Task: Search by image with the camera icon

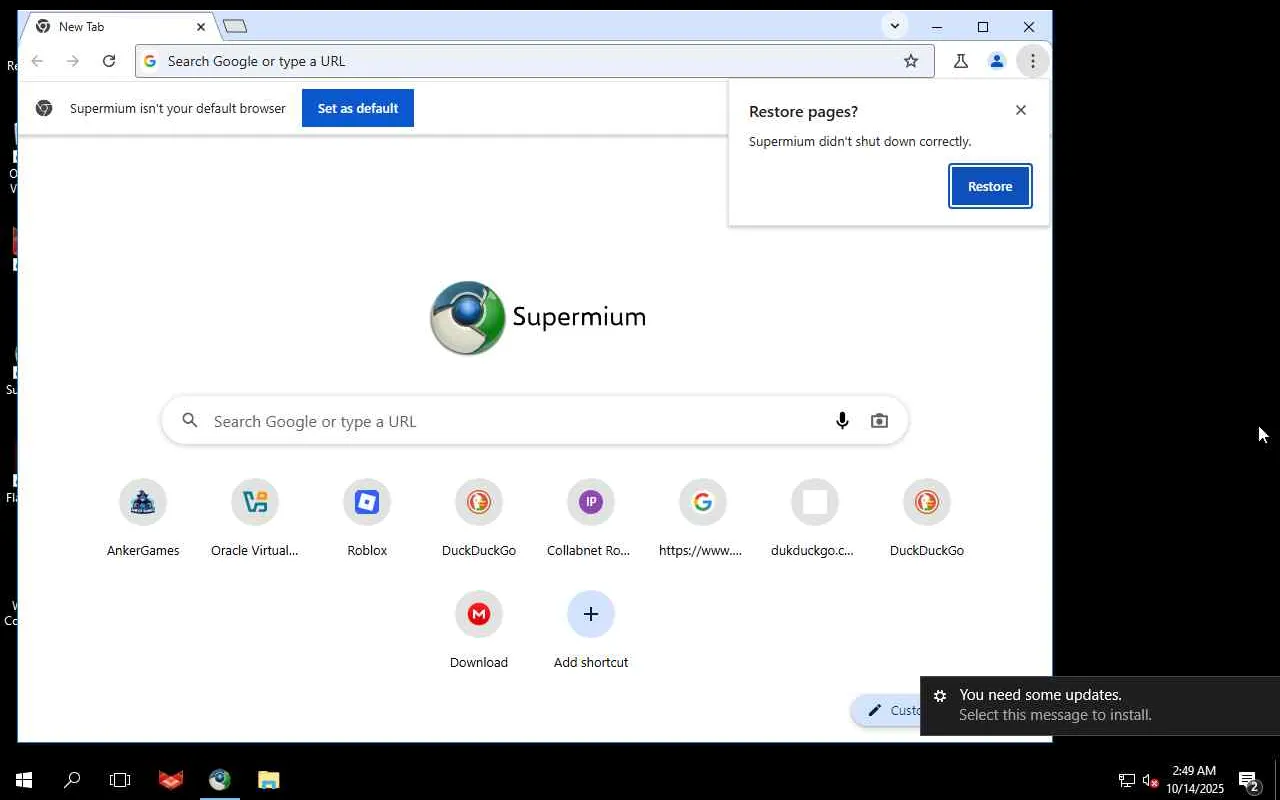Action: [x=879, y=421]
